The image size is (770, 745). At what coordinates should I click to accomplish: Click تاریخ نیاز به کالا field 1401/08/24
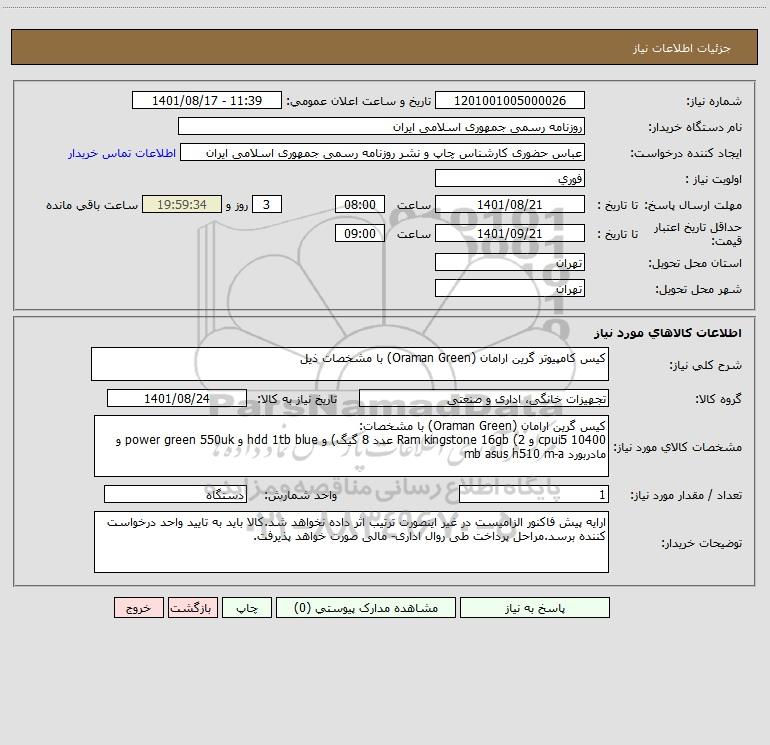(x=177, y=398)
